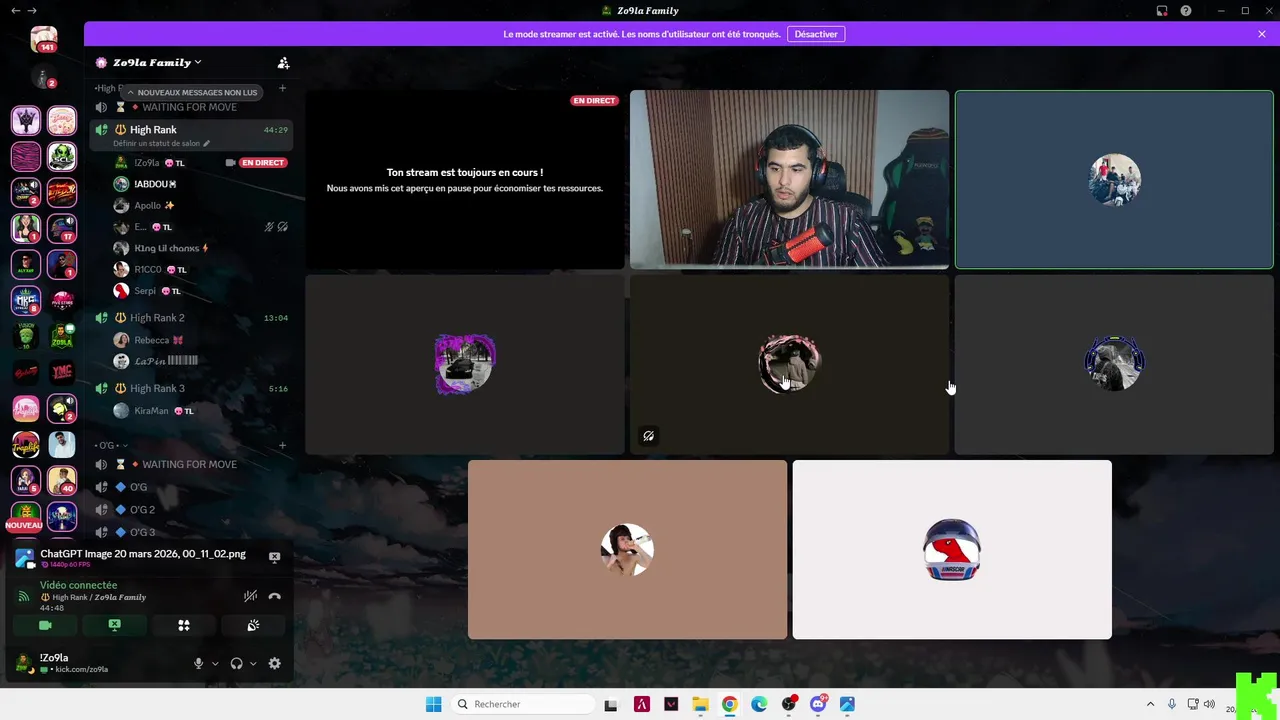Click Désactiver in streamer mode banner
The image size is (1280, 720).
[816, 34]
